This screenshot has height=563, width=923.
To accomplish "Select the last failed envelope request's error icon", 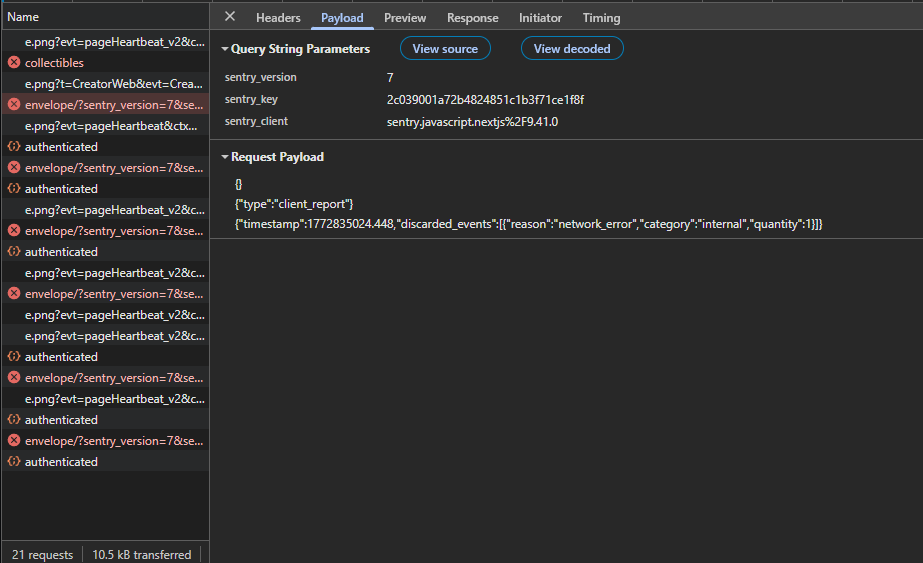I will click(14, 441).
